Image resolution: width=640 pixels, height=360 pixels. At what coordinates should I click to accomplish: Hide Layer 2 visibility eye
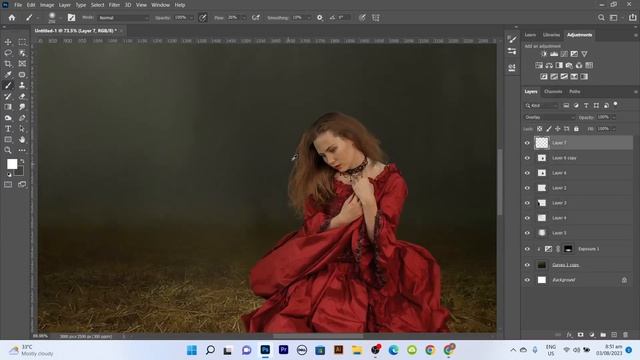click(x=527, y=188)
